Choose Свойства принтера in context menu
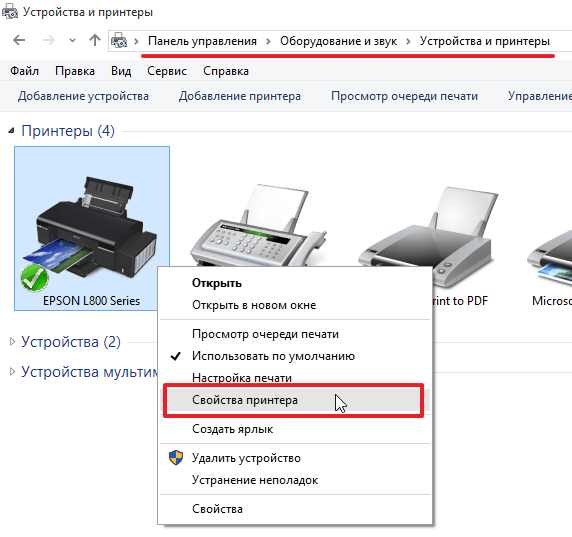 (295, 400)
